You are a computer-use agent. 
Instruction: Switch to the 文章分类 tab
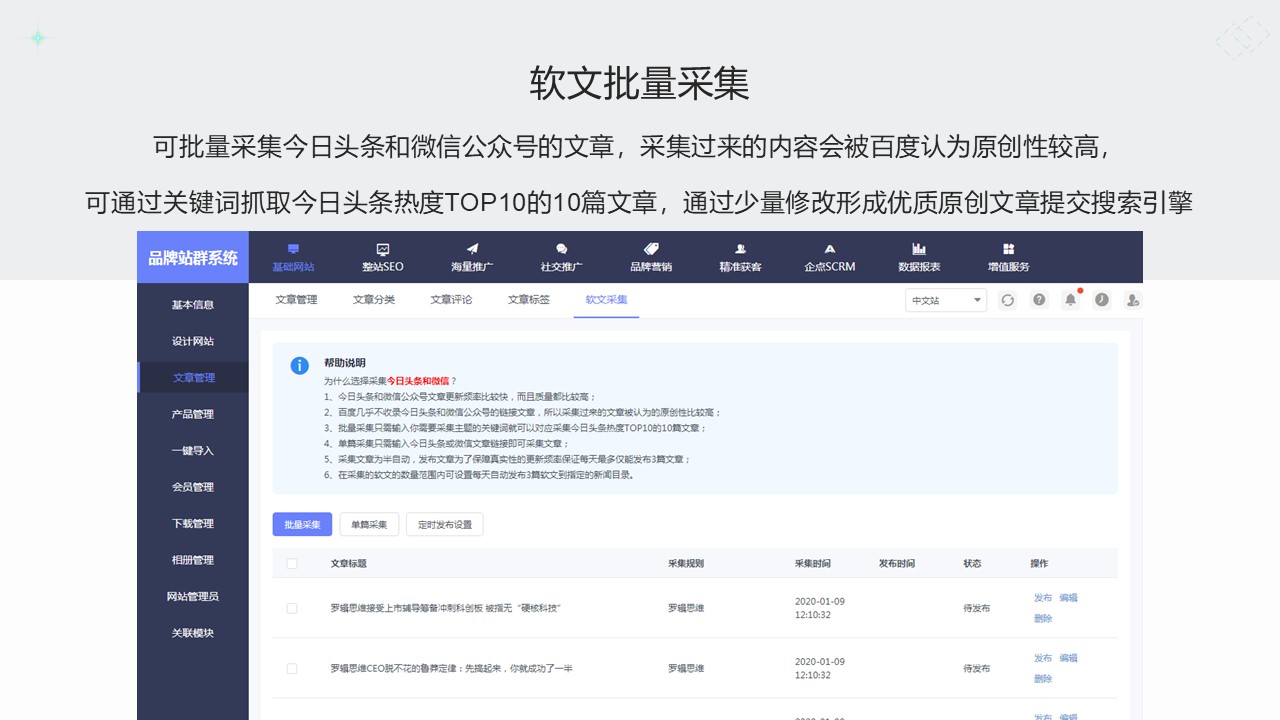374,300
